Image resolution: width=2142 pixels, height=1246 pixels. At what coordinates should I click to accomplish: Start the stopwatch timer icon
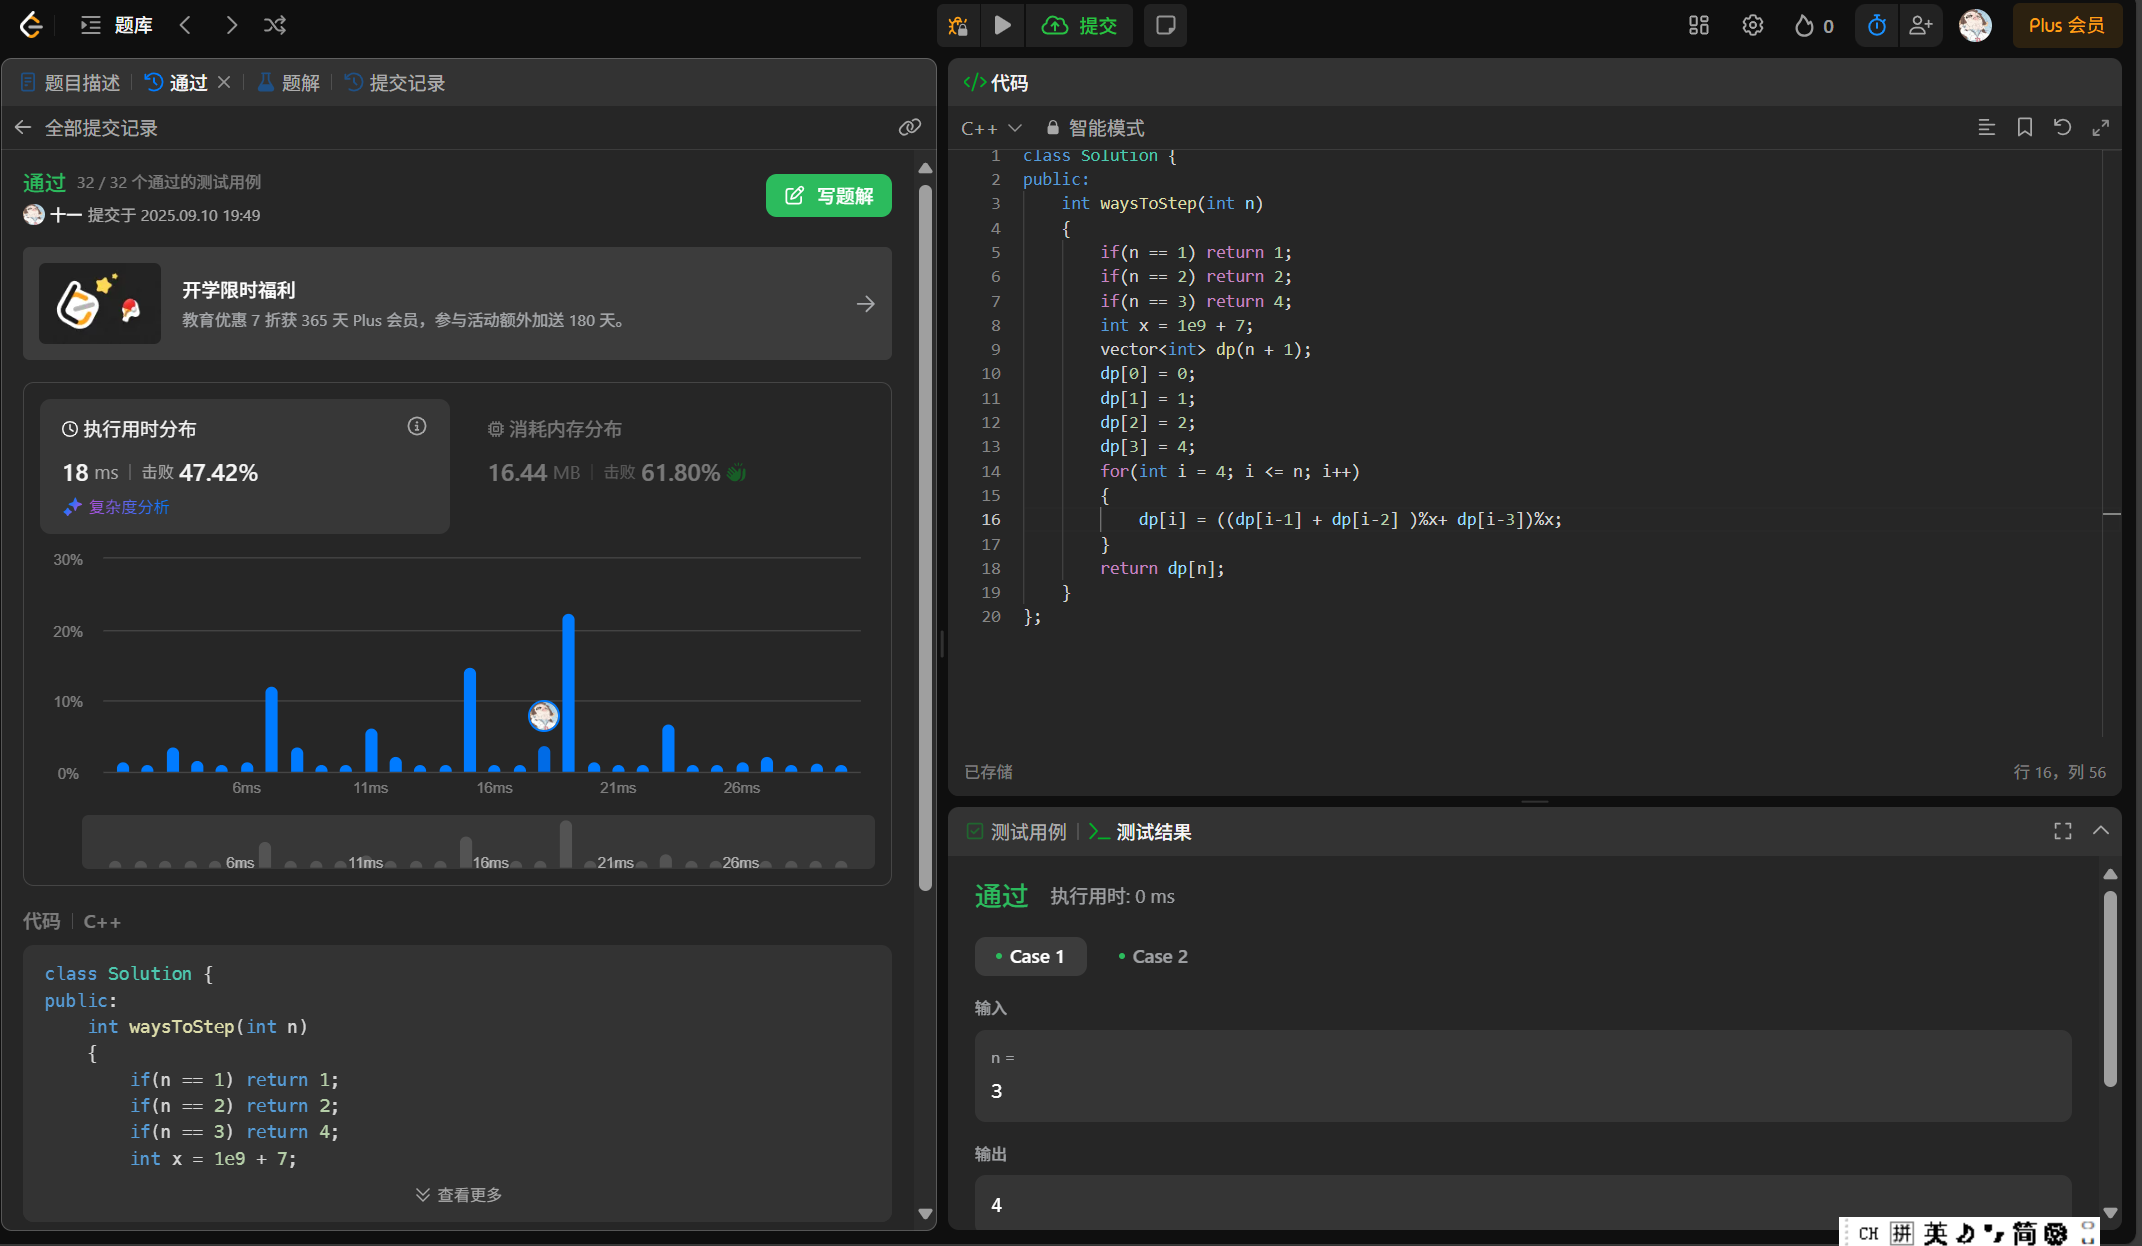point(1876,26)
